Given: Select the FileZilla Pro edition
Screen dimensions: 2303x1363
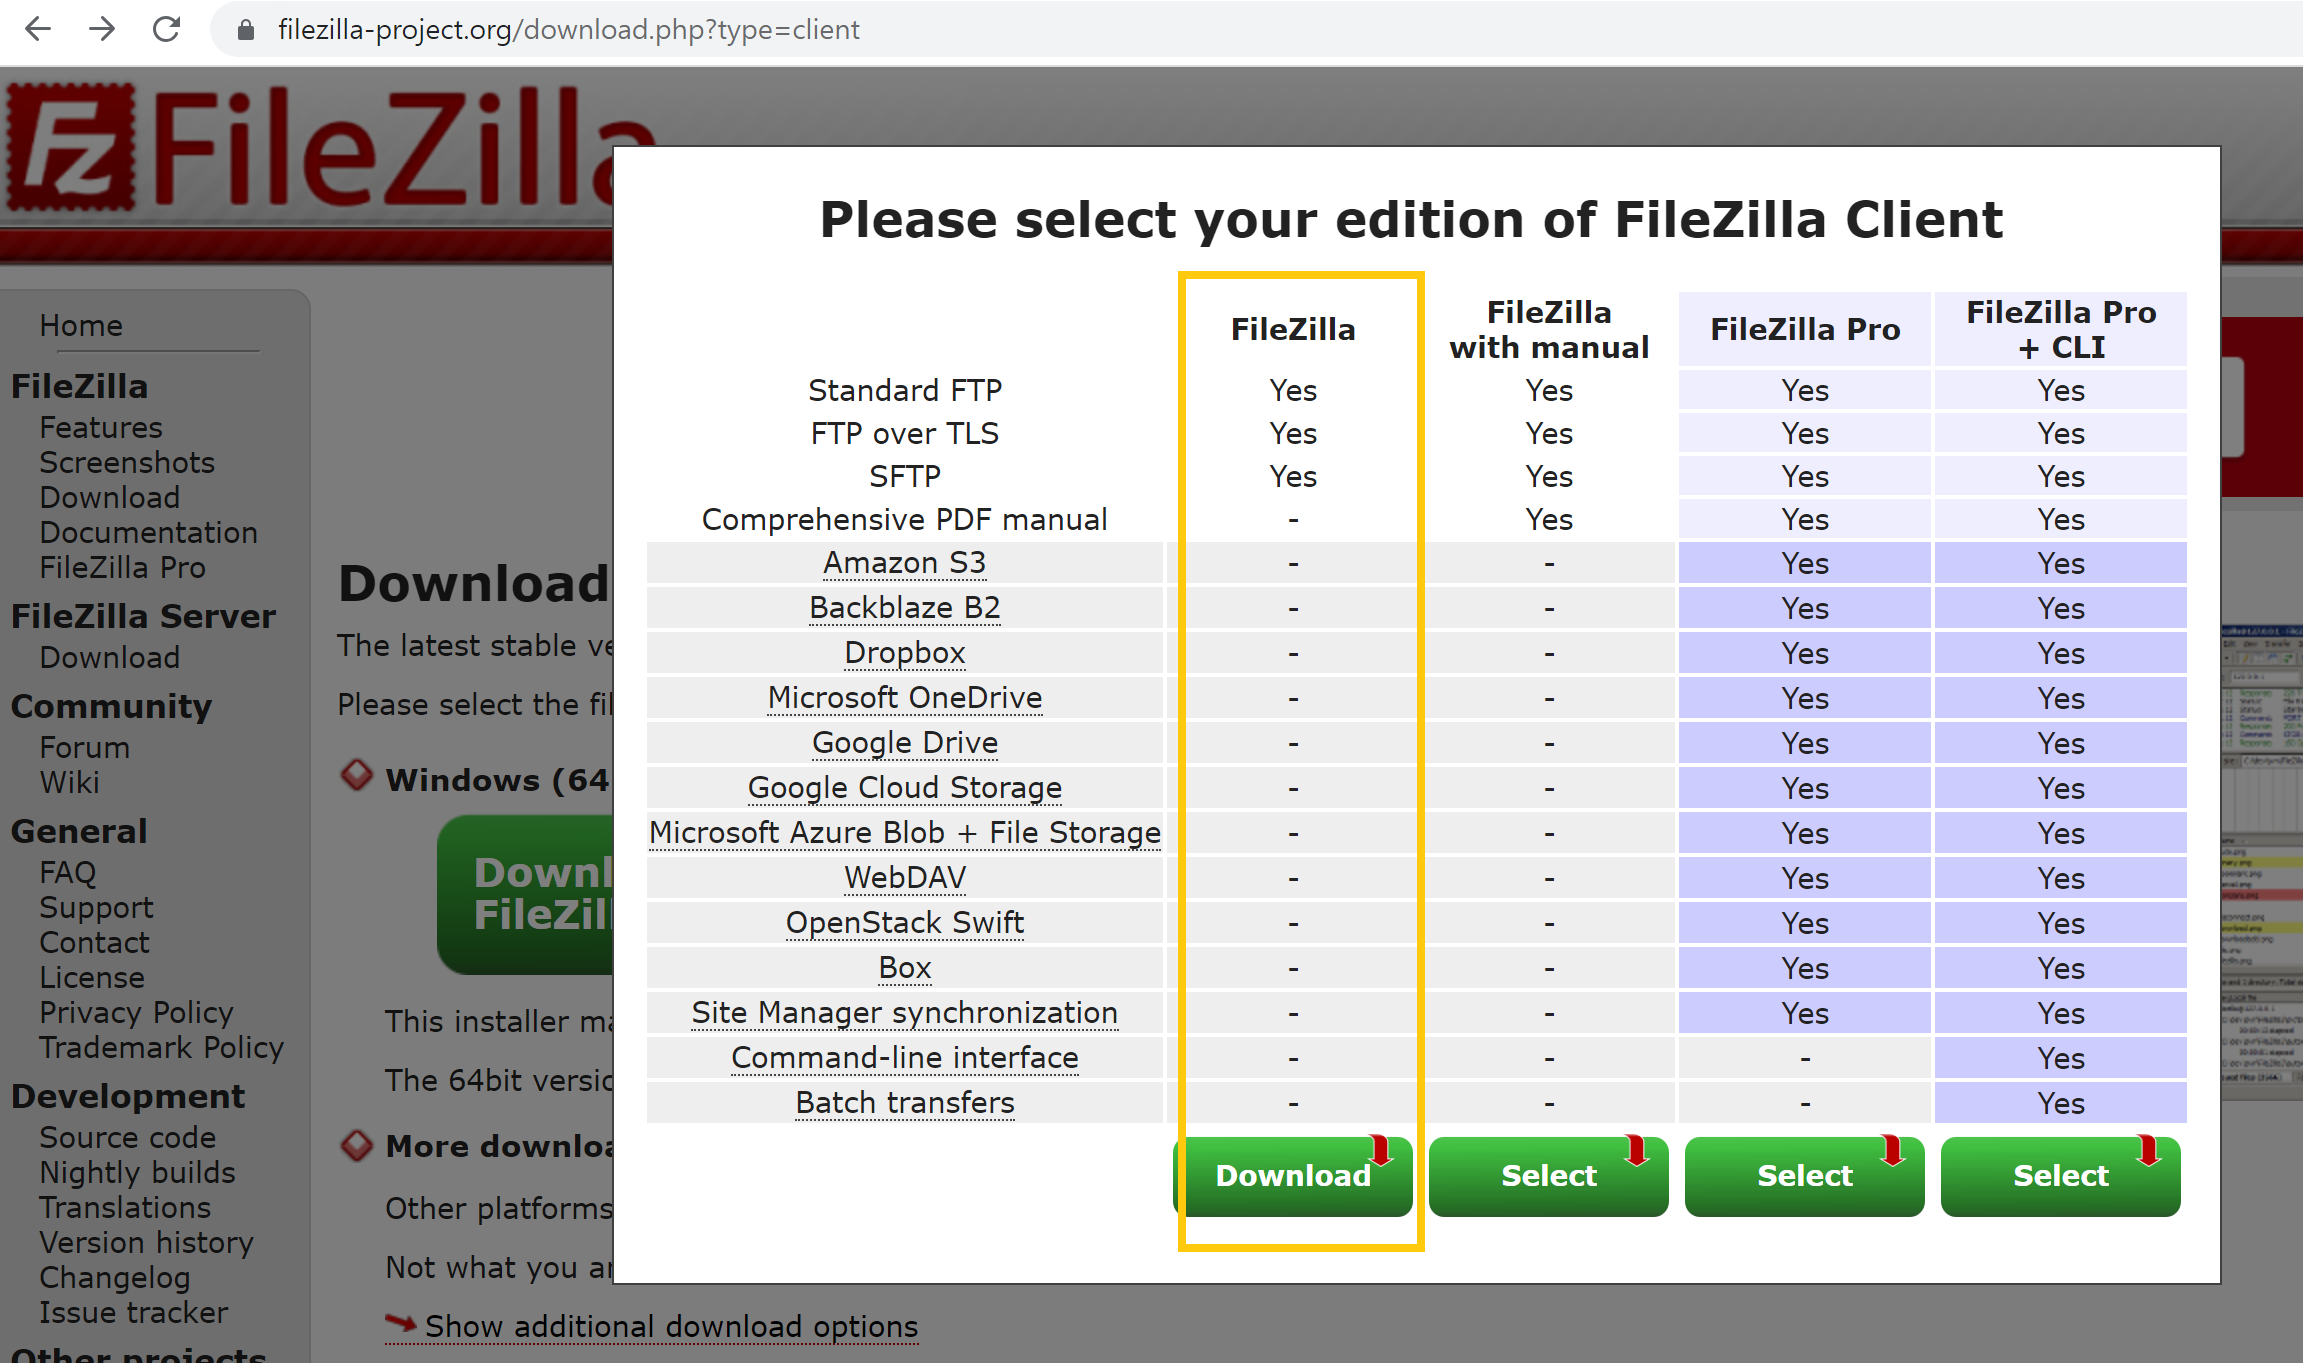Looking at the screenshot, I should tap(1804, 1176).
